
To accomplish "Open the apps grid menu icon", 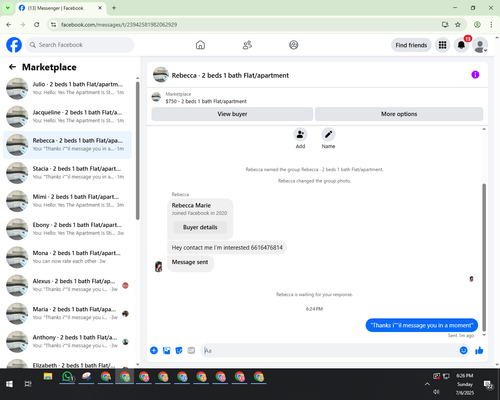I will [x=442, y=45].
